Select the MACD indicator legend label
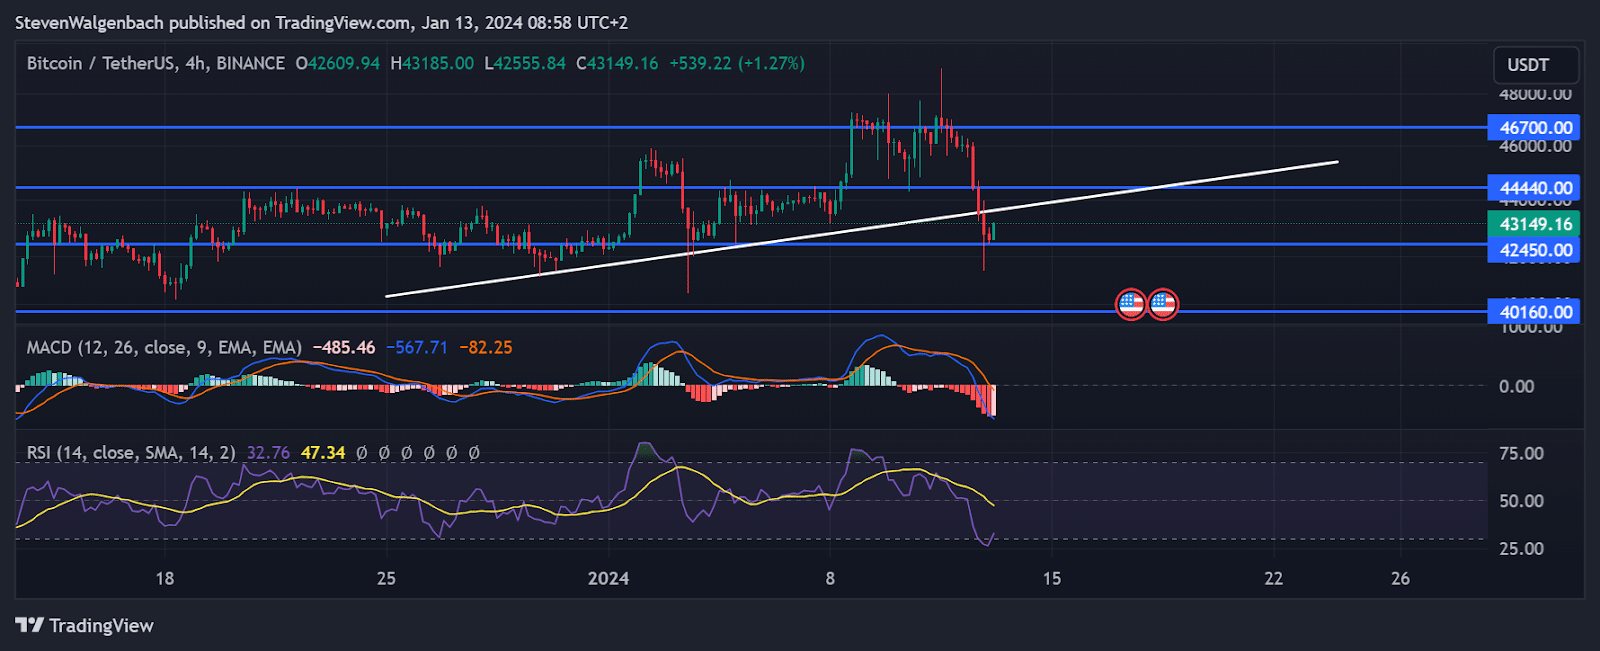Screen dimensions: 1600x651 pos(163,347)
